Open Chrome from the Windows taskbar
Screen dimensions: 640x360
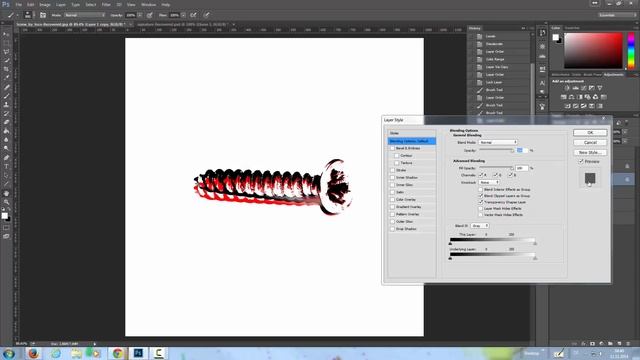pyautogui.click(x=118, y=353)
